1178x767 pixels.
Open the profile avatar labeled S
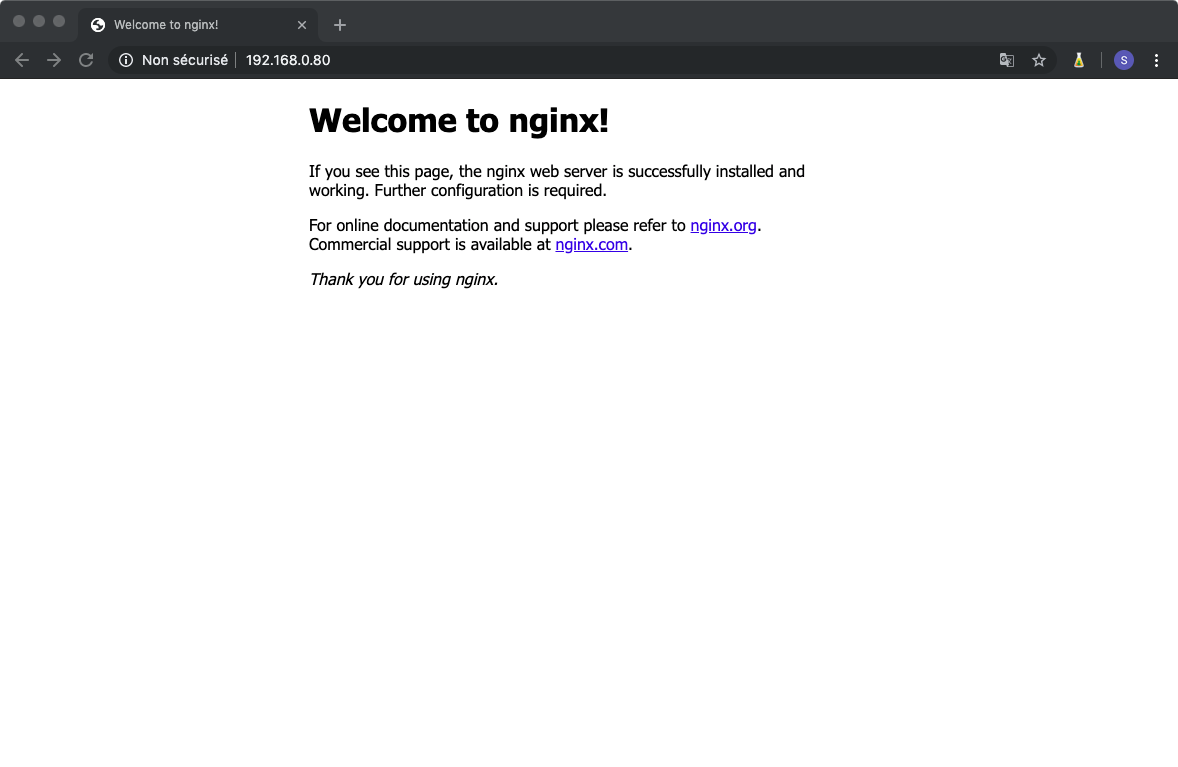pyautogui.click(x=1124, y=60)
